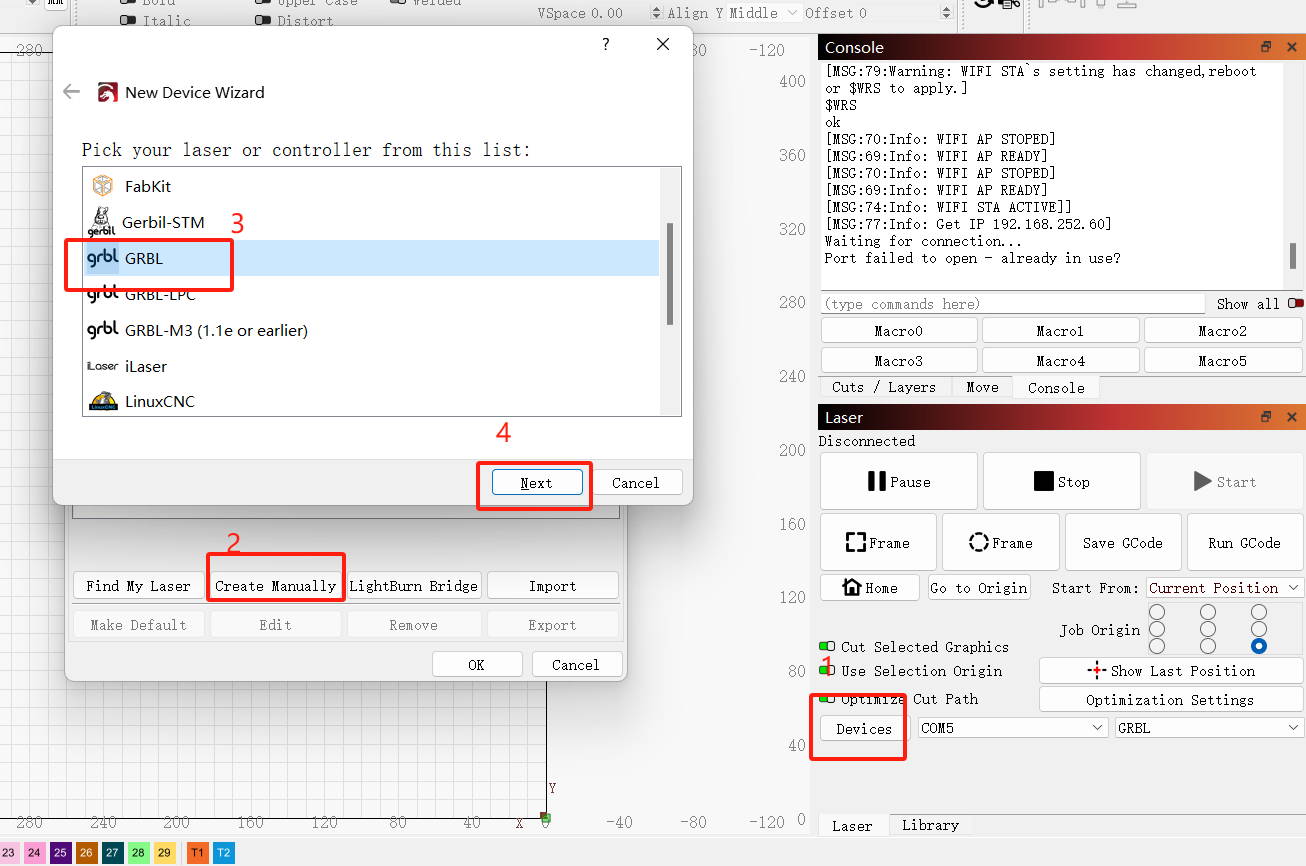Click the Start job button

1225,481
